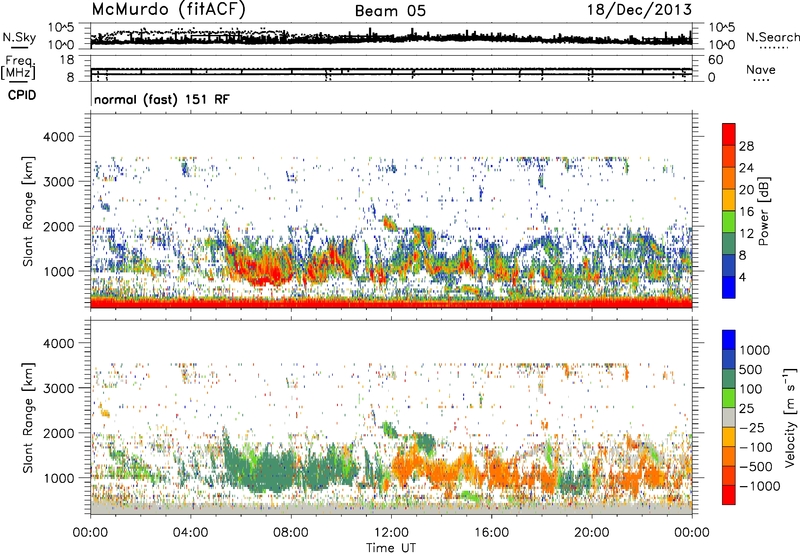800x554 pixels.
Task: Click the 'N.Sky' legend label
Action: pyautogui.click(x=19, y=37)
